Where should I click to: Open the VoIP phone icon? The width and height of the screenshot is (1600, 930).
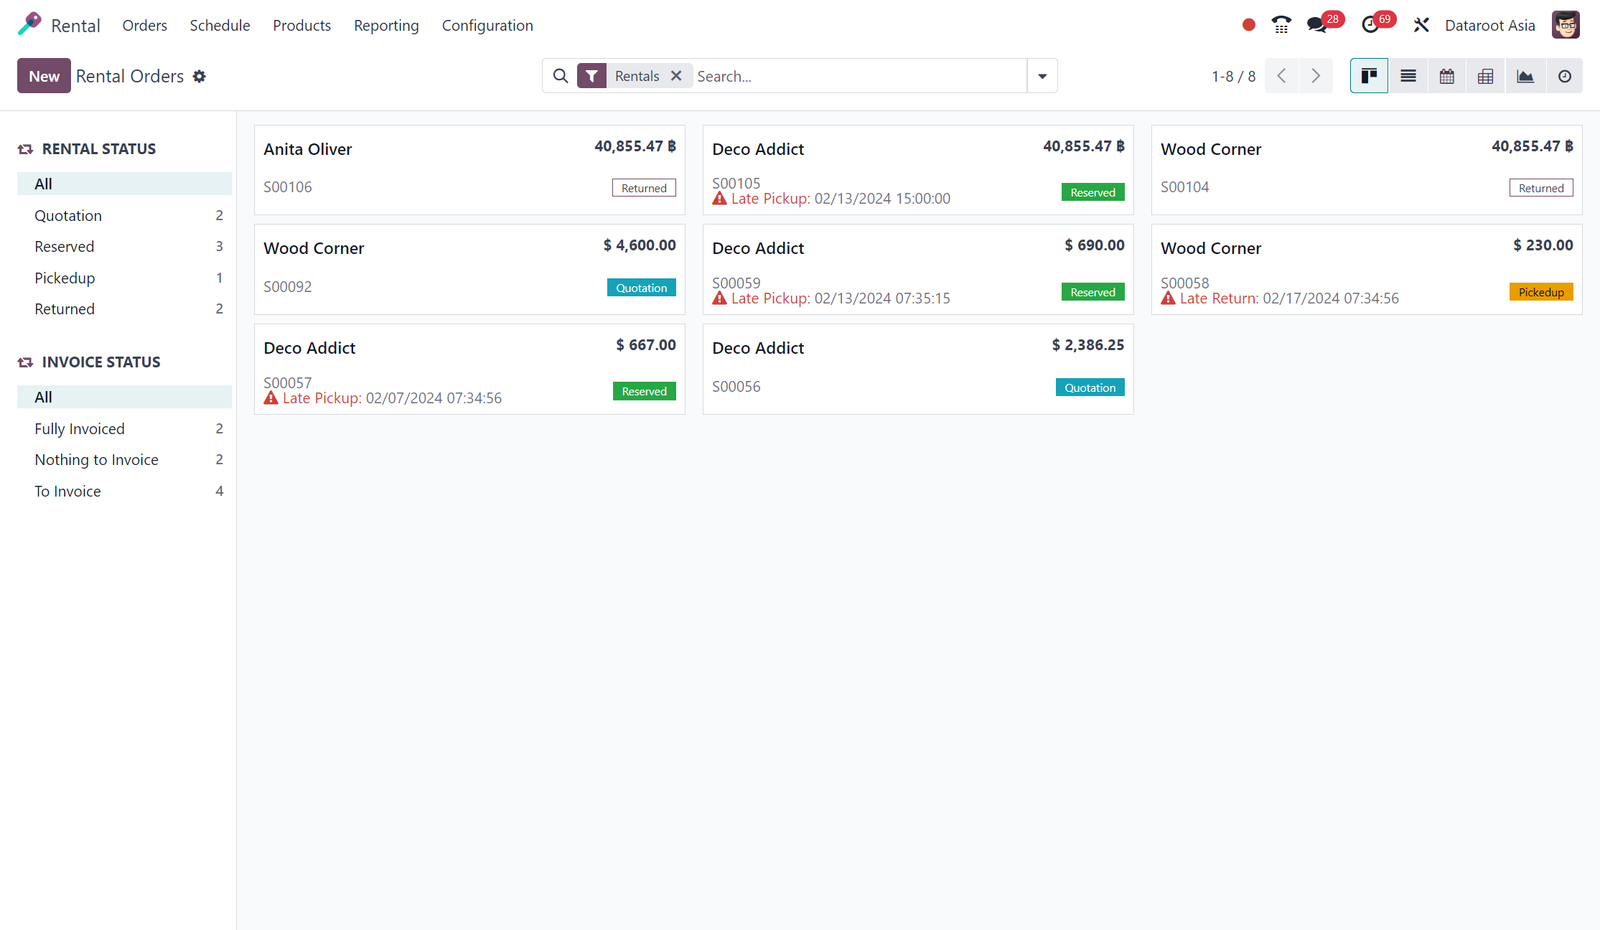click(1281, 25)
